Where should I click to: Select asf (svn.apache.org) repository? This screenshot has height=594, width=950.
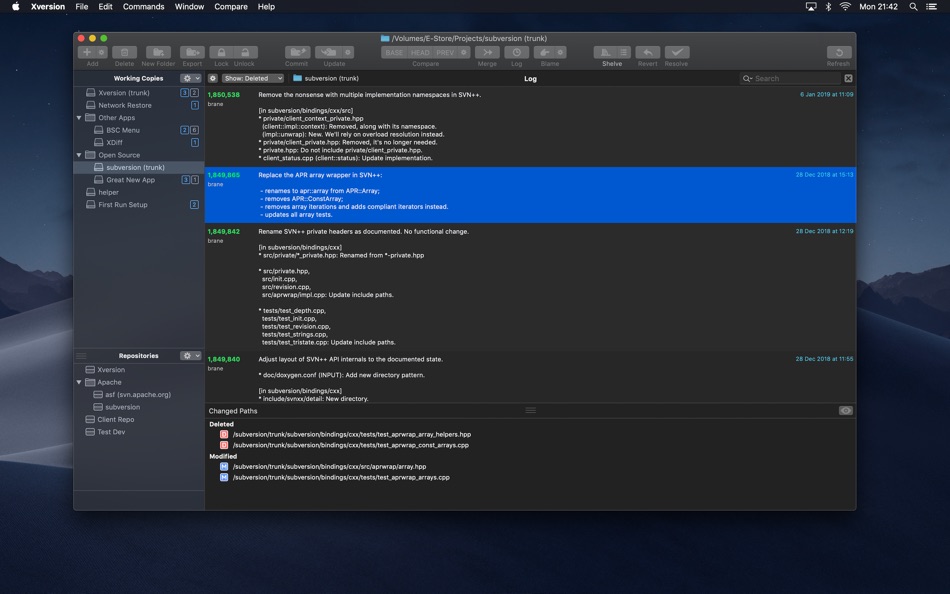(139, 394)
